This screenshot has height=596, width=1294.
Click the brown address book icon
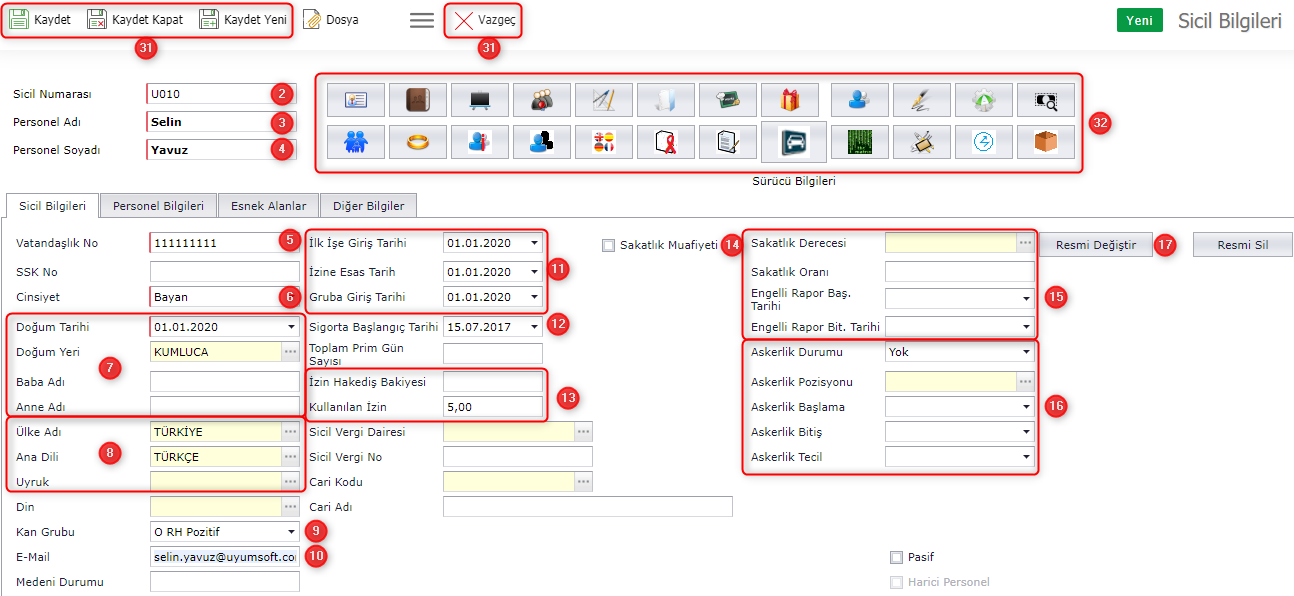[417, 100]
